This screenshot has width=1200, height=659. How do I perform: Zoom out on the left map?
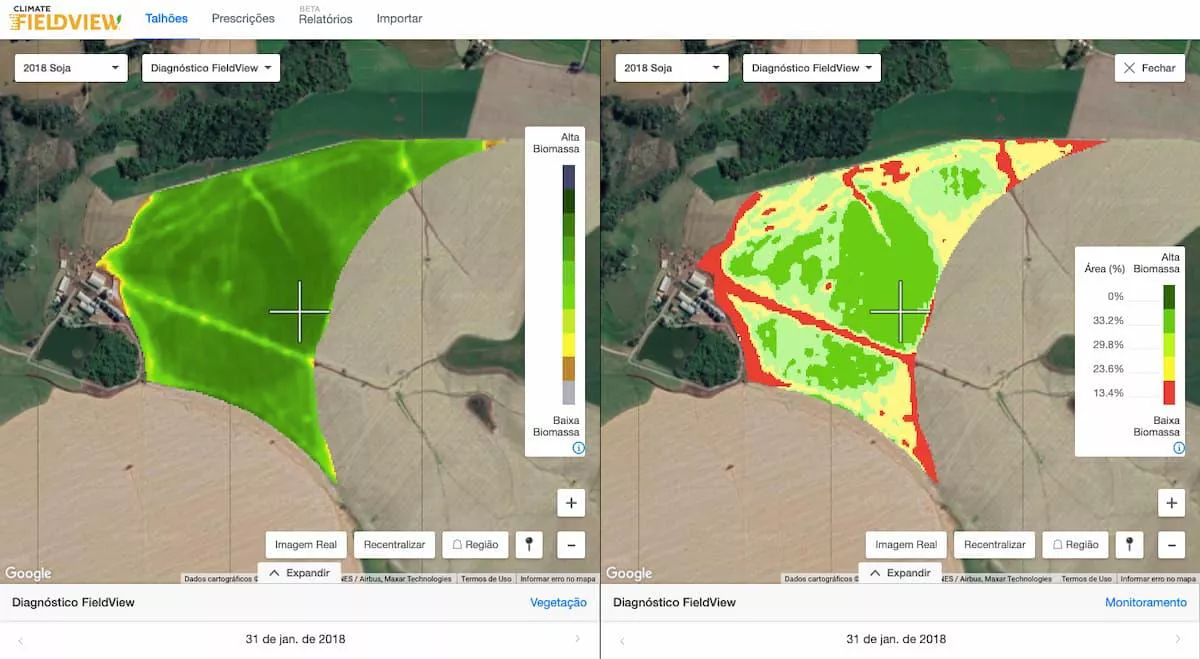coord(570,545)
